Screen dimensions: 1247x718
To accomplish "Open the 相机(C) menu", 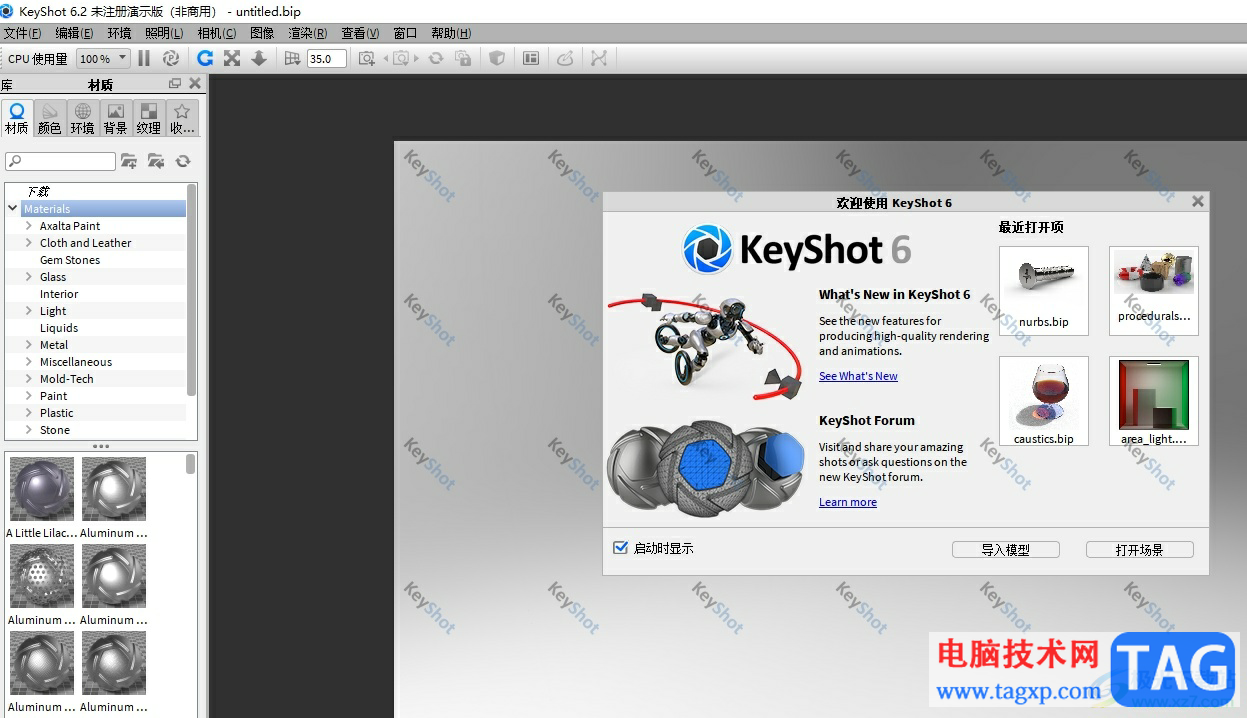I will pos(217,33).
